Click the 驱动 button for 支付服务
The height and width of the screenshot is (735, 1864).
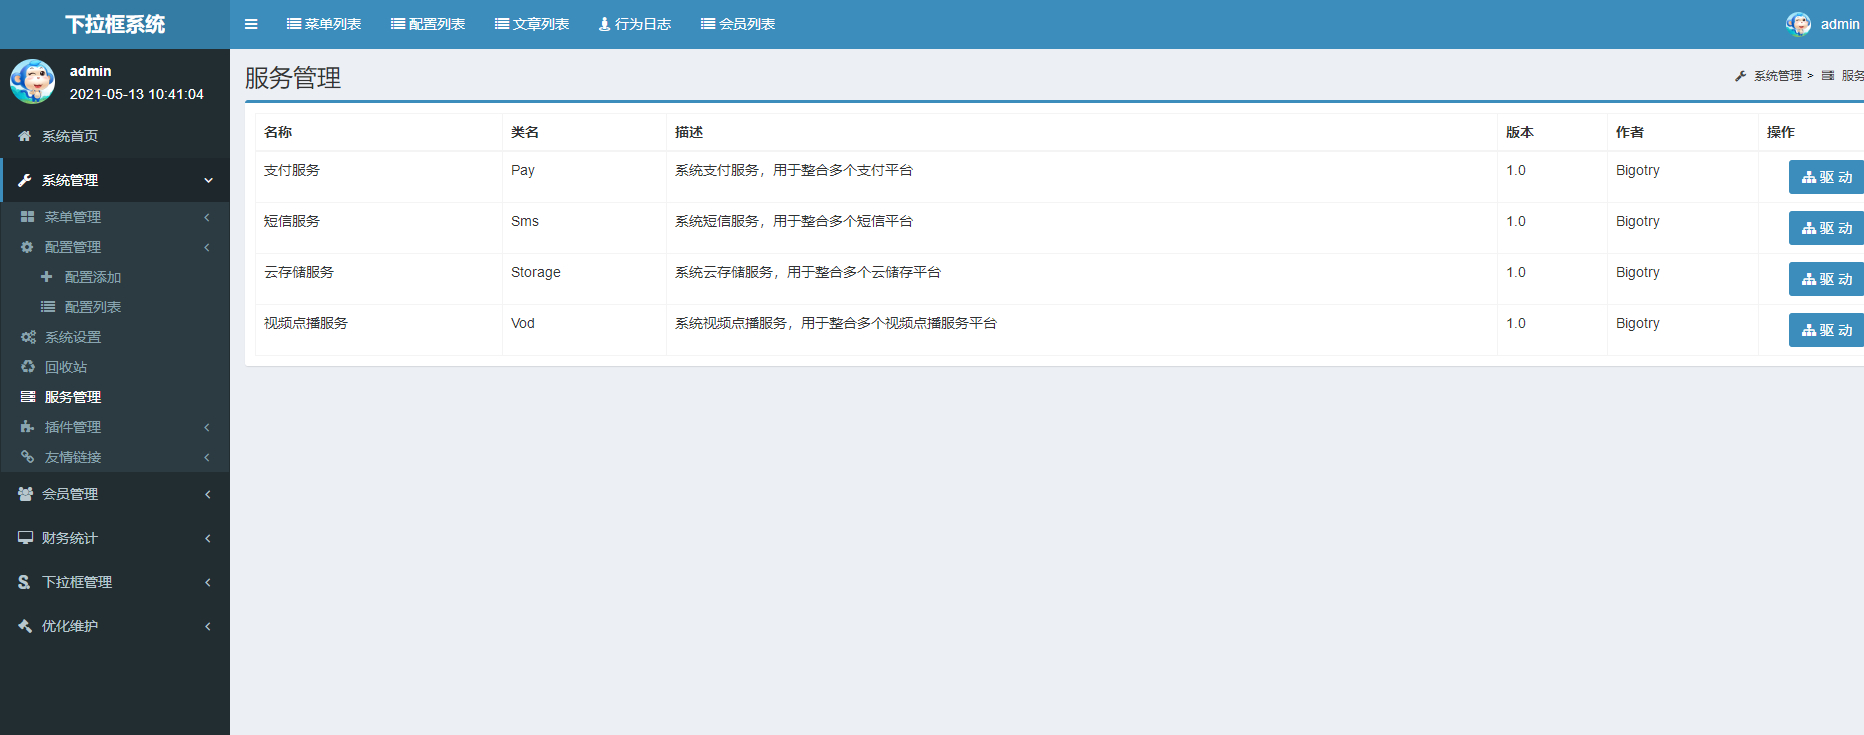1826,177
